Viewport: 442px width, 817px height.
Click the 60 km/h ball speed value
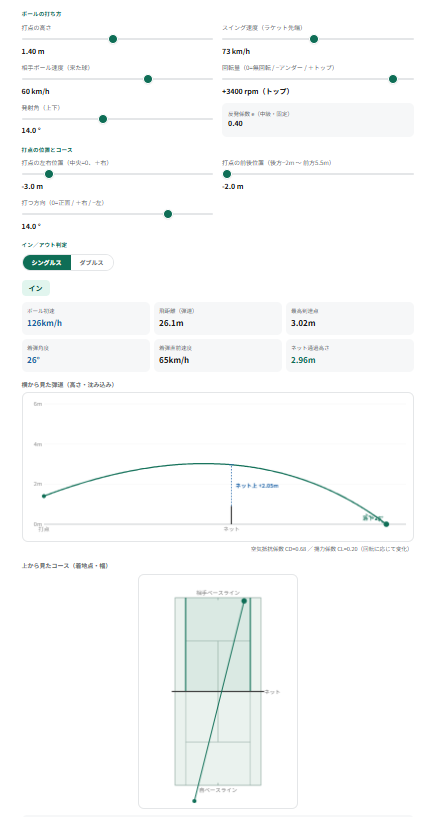click(35, 92)
